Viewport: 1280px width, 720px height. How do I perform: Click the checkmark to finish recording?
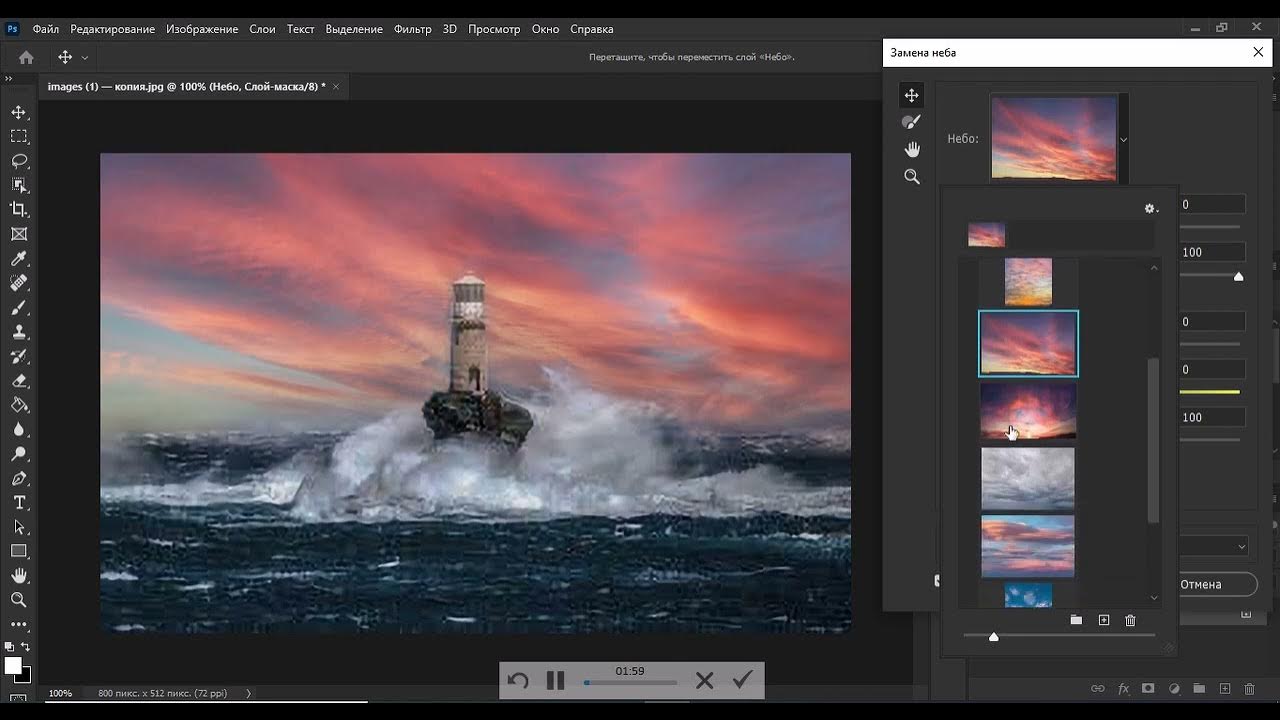point(742,680)
